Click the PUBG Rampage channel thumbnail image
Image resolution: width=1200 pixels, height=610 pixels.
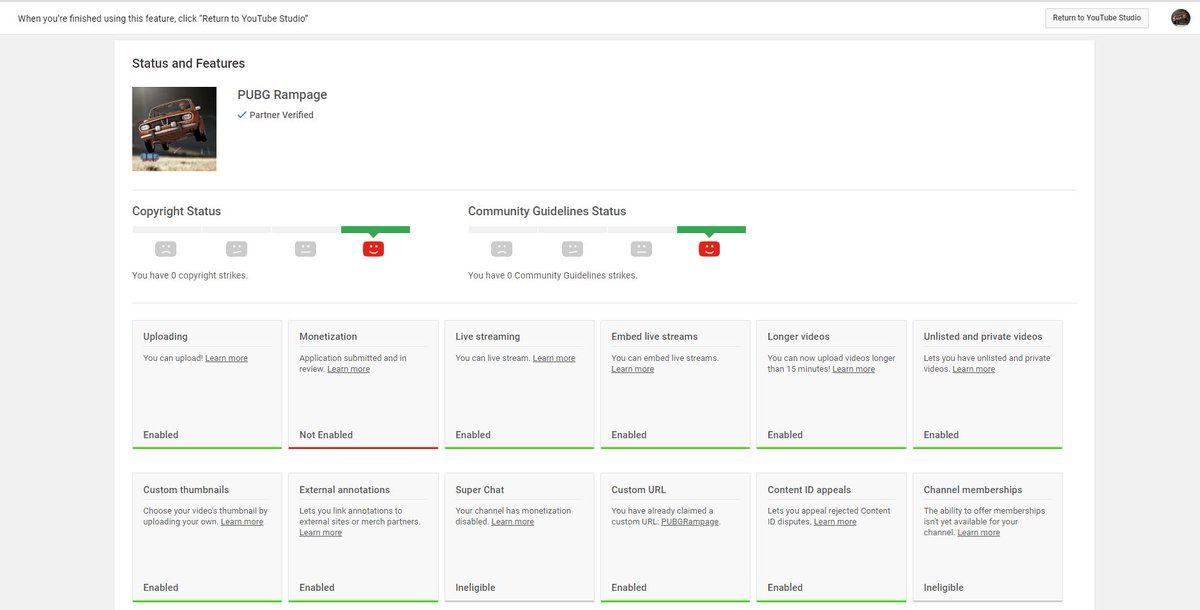(x=174, y=129)
